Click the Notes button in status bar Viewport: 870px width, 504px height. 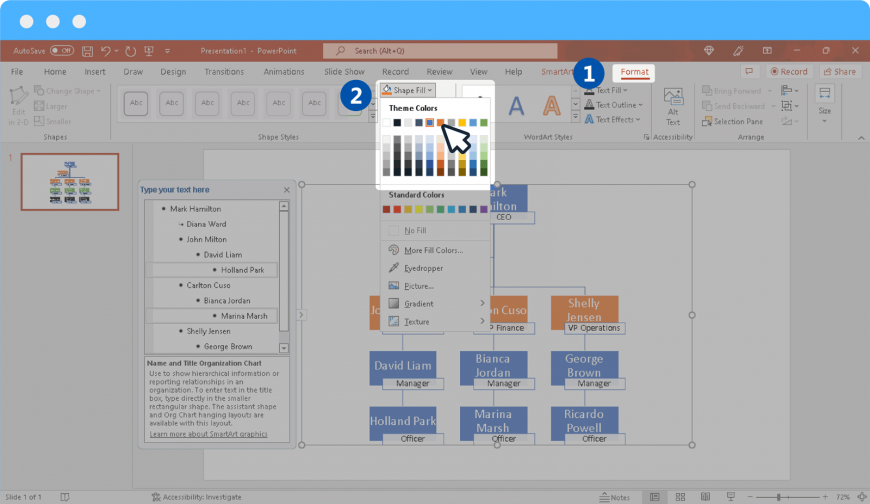tap(614, 497)
